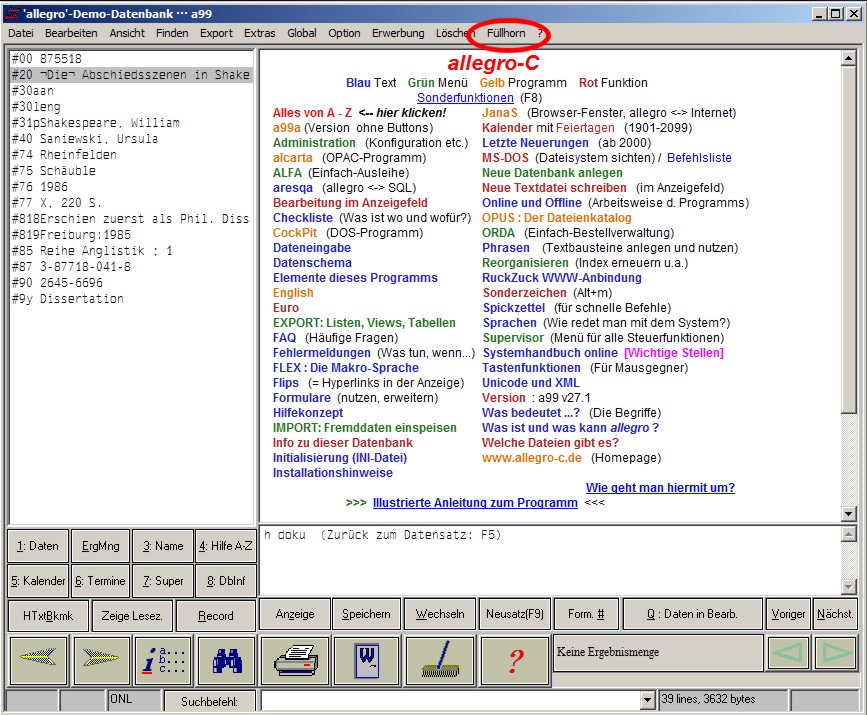Click the 'Zeige Lesez.' button
Viewport: 867px width, 715px height.
pos(132,615)
